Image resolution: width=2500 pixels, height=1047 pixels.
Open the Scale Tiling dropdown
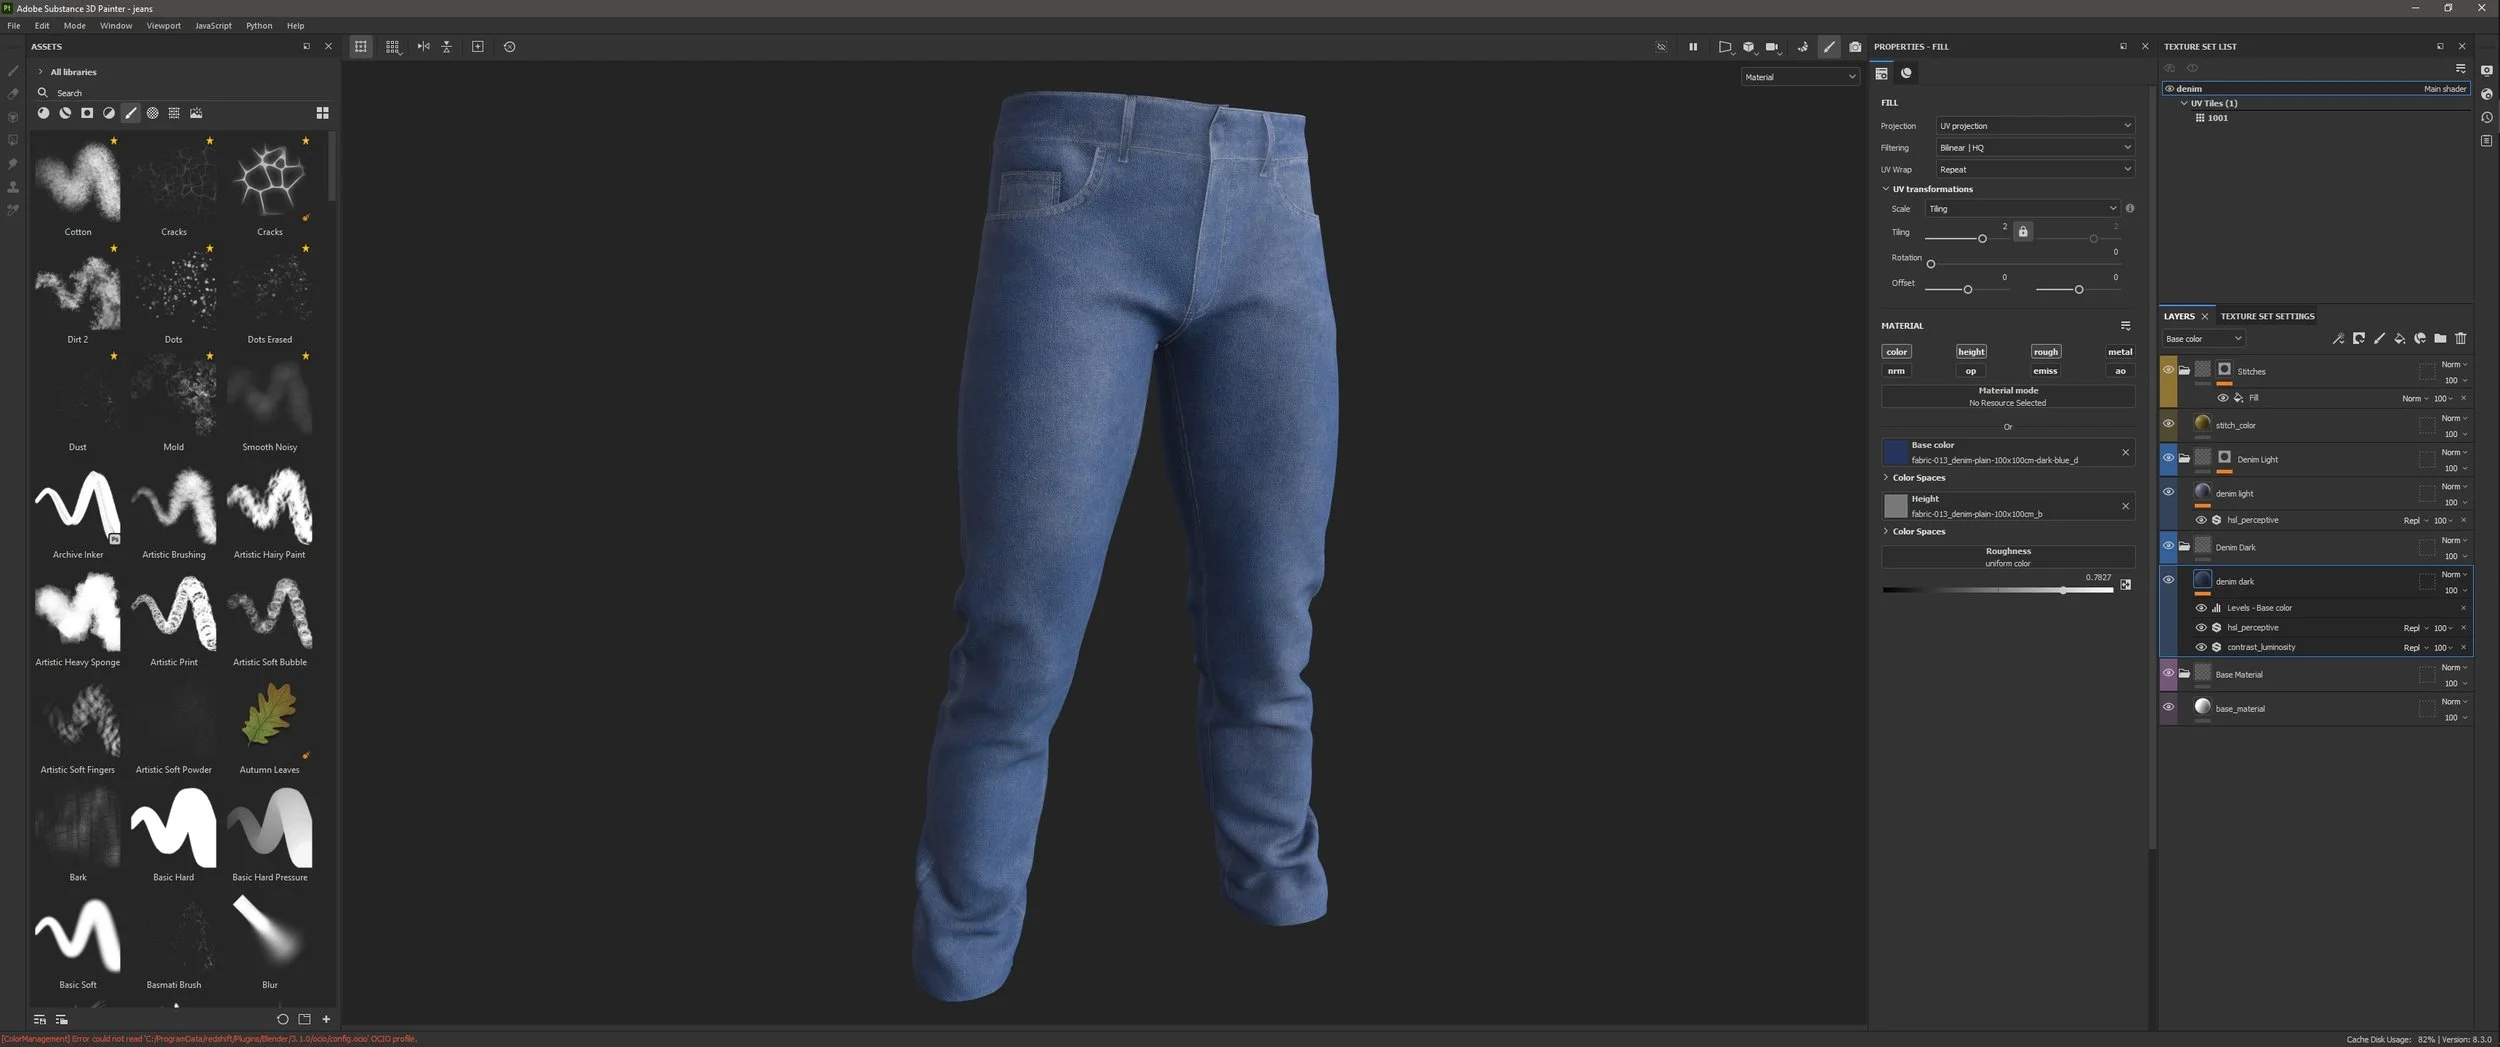click(2021, 209)
